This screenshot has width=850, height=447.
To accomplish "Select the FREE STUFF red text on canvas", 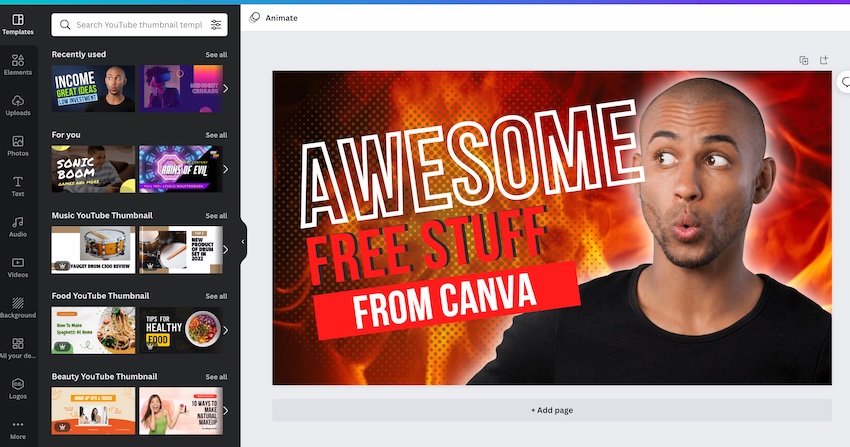I will point(427,244).
